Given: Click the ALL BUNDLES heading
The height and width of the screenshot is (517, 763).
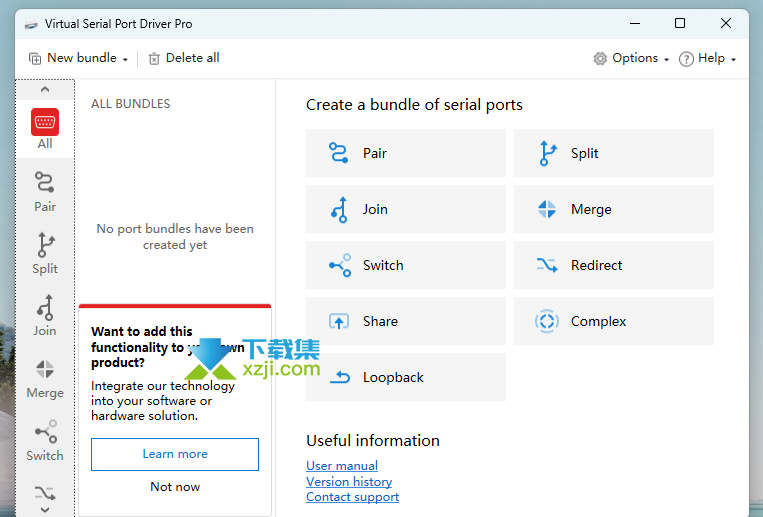Looking at the screenshot, I should (x=130, y=104).
